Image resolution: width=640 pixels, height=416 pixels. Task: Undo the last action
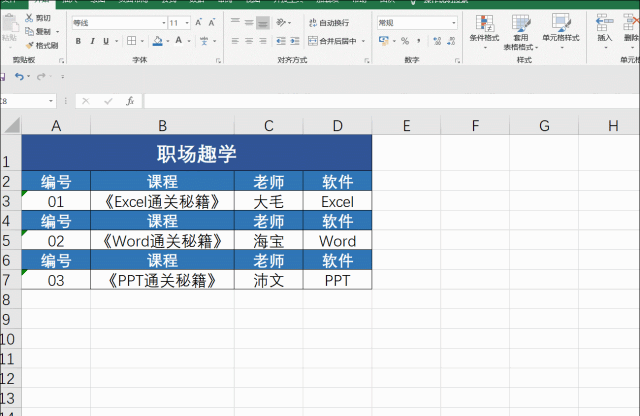(x=19, y=76)
